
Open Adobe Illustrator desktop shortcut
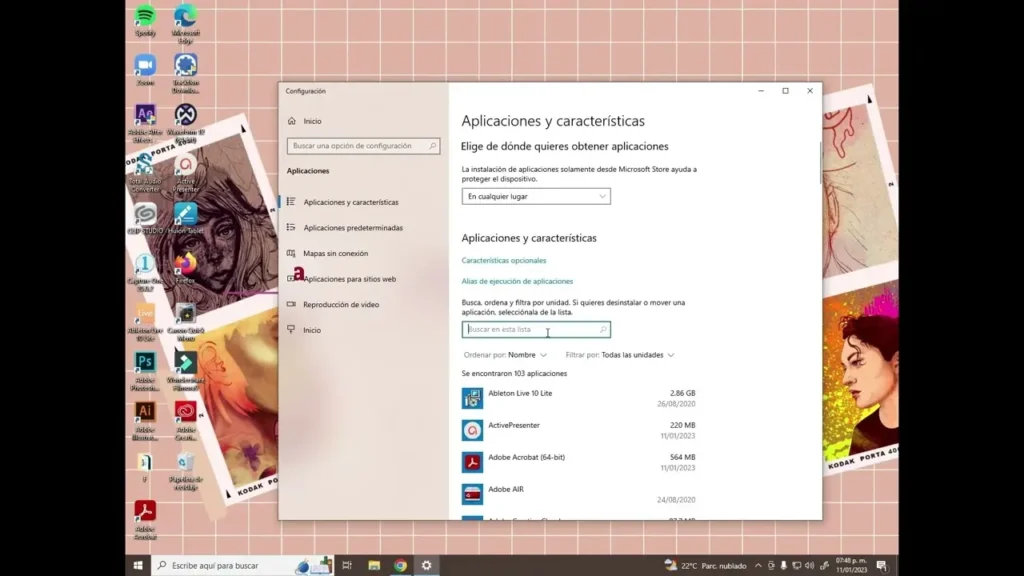145,412
